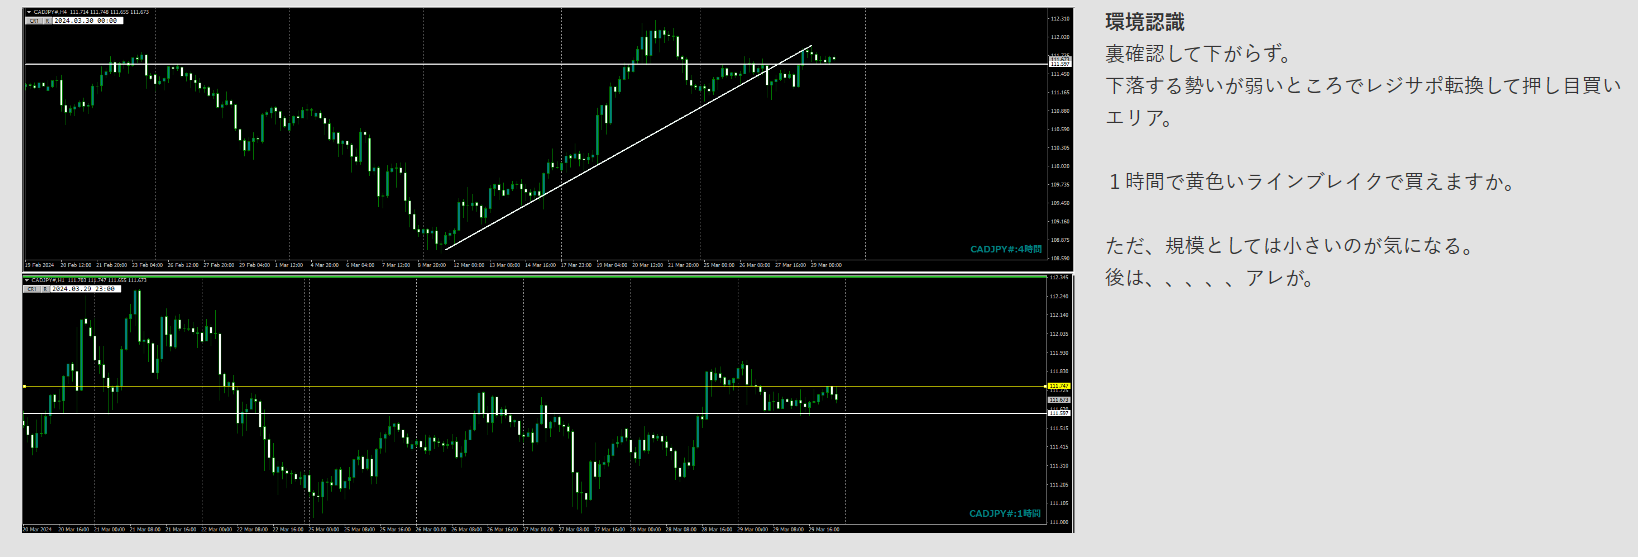This screenshot has width=1638, height=557.
Task: Click the text 後は、、、、、アレが。
Action: pyautogui.click(x=1210, y=278)
